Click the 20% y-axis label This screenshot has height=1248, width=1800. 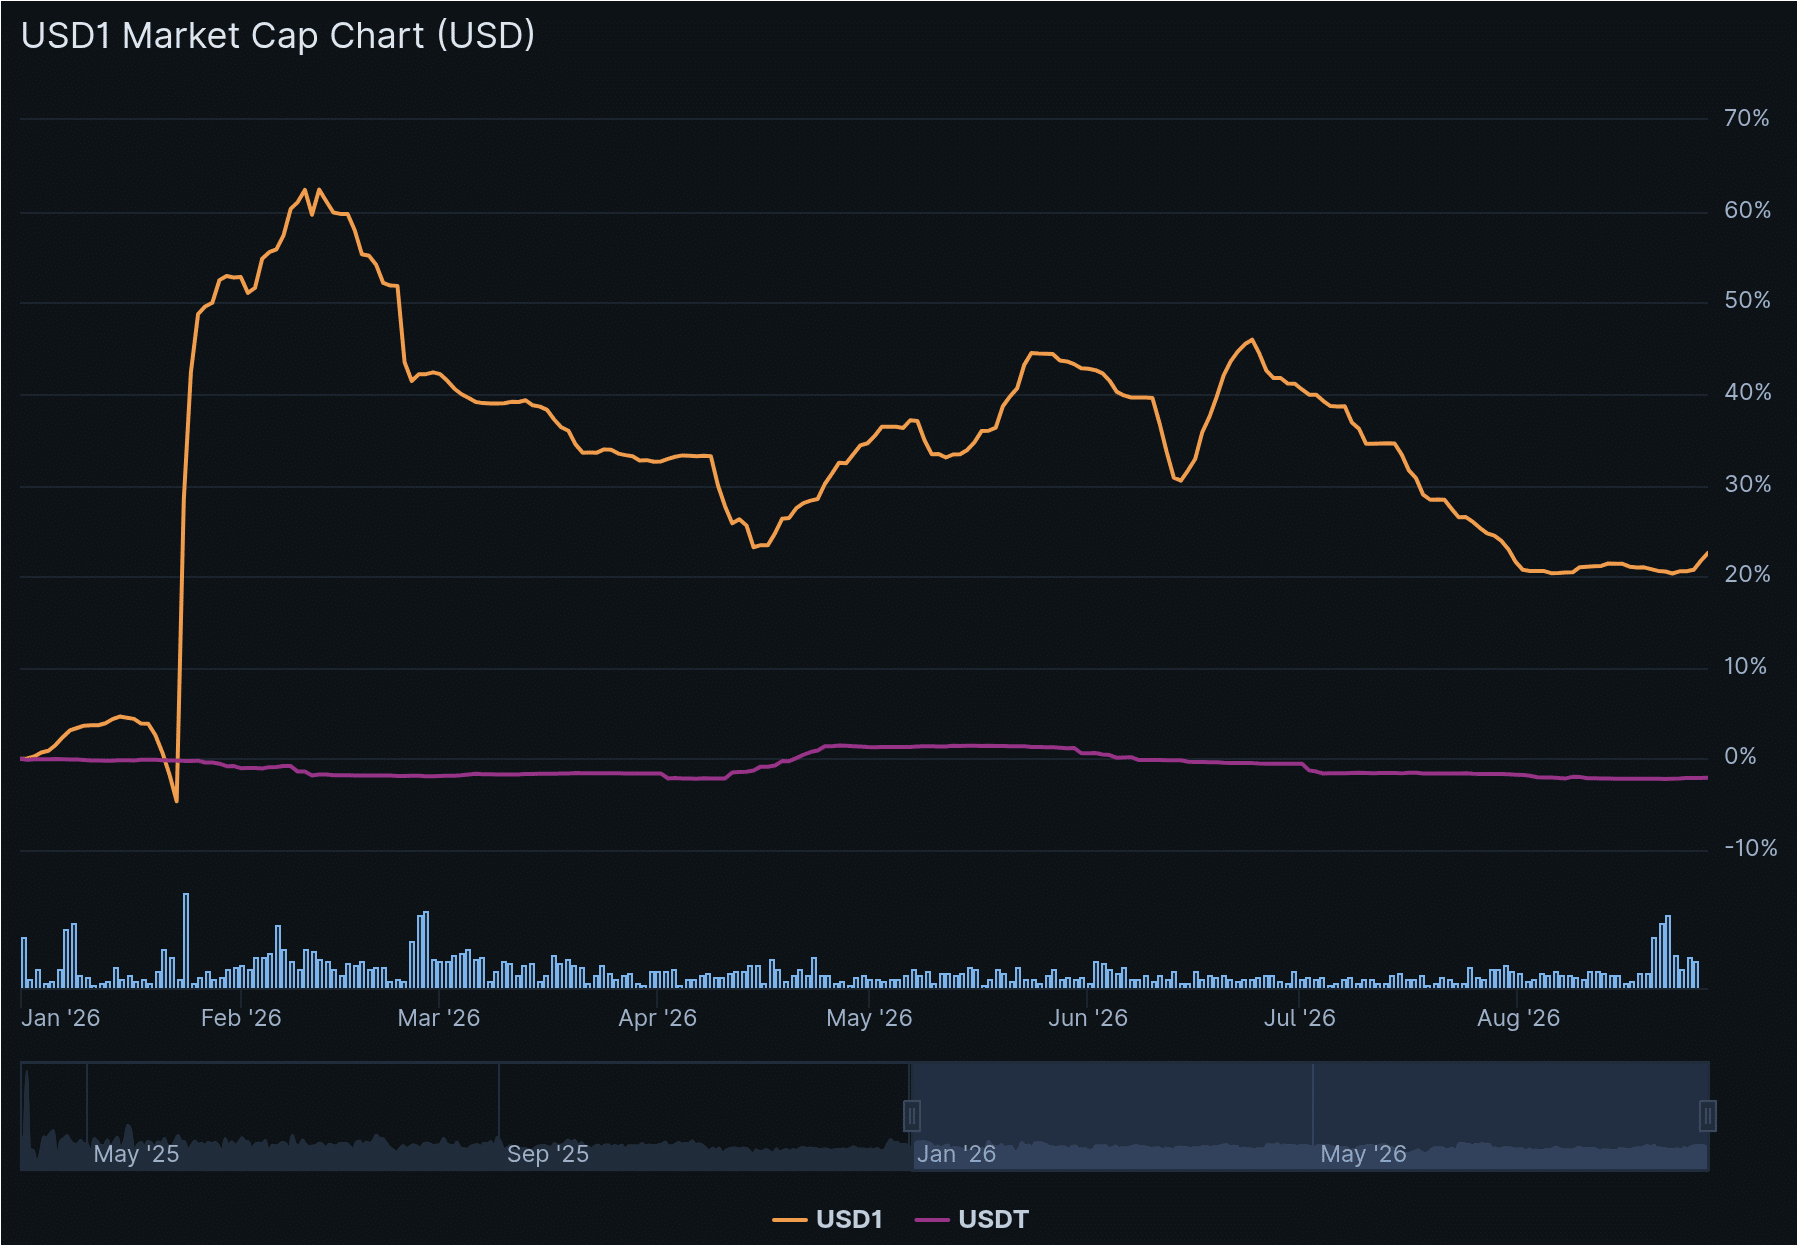pos(1747,574)
